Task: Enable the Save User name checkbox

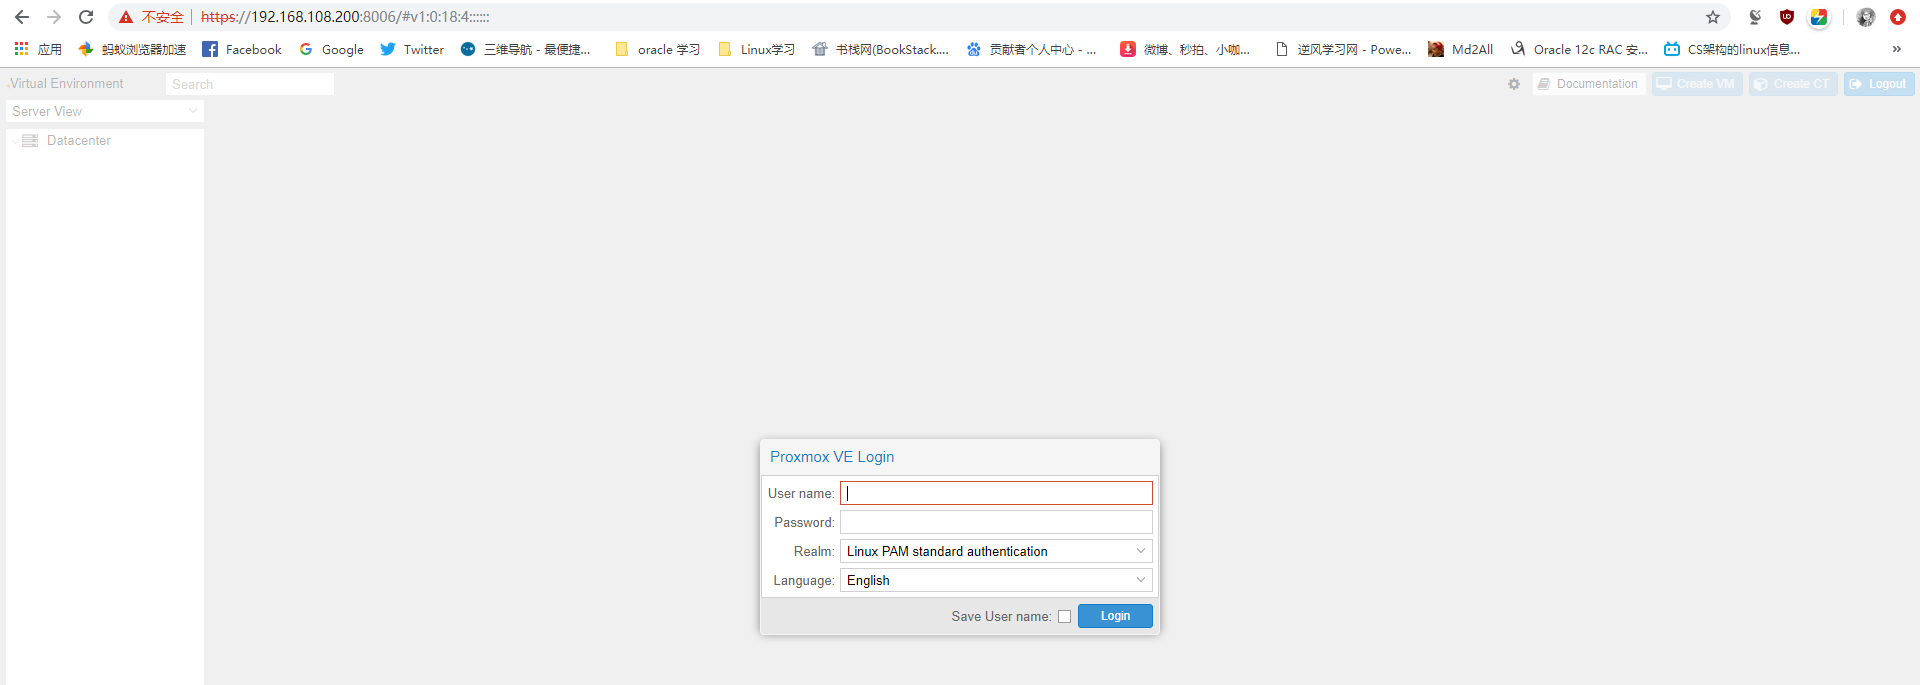Action: (1064, 616)
